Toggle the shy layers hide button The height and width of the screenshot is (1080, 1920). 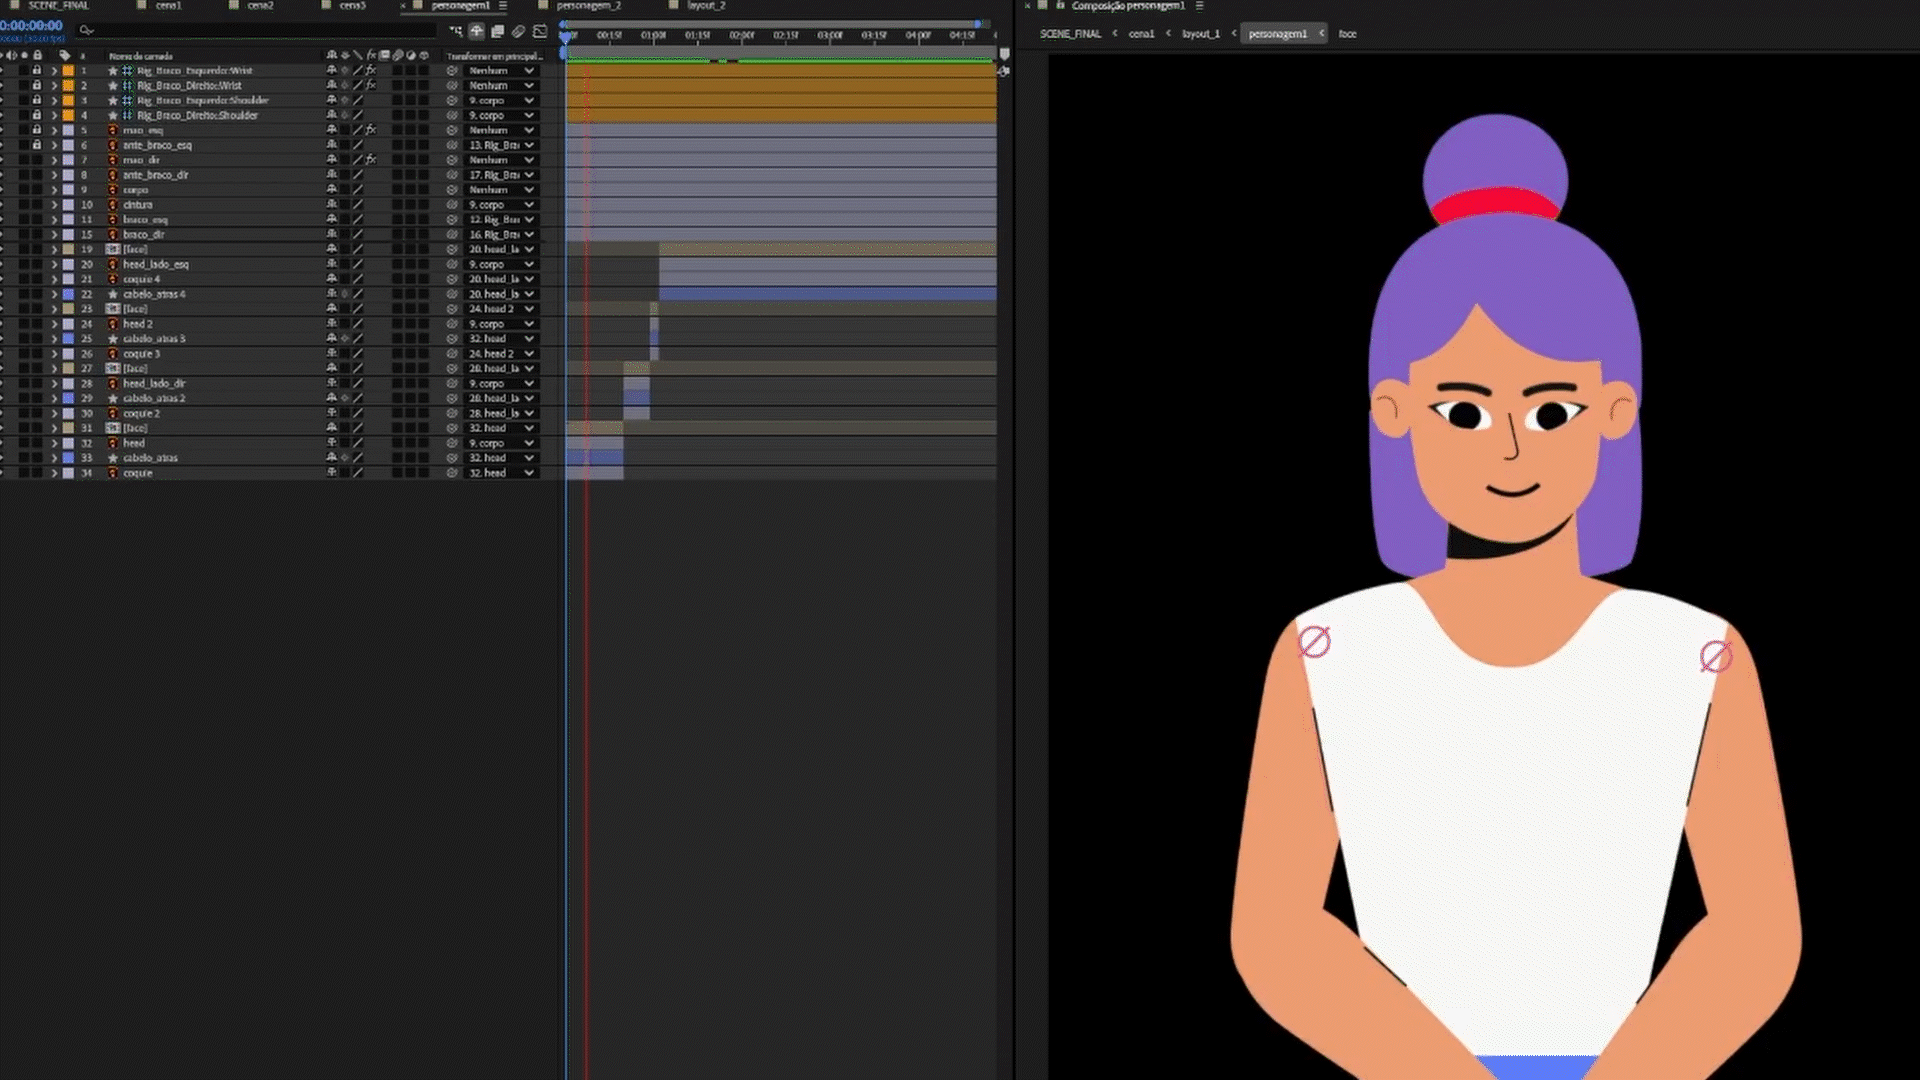[x=477, y=32]
